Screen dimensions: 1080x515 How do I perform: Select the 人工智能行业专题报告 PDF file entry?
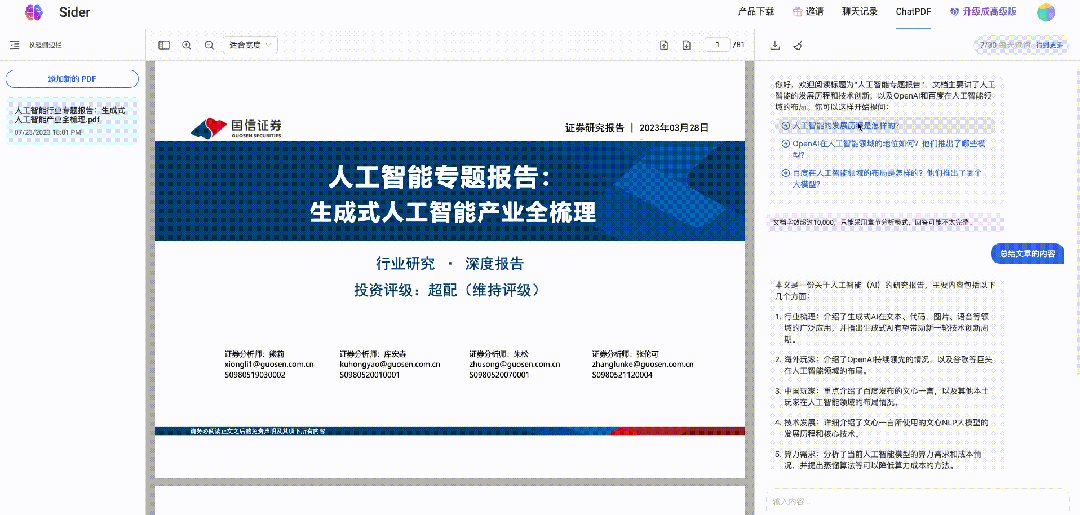coord(72,115)
